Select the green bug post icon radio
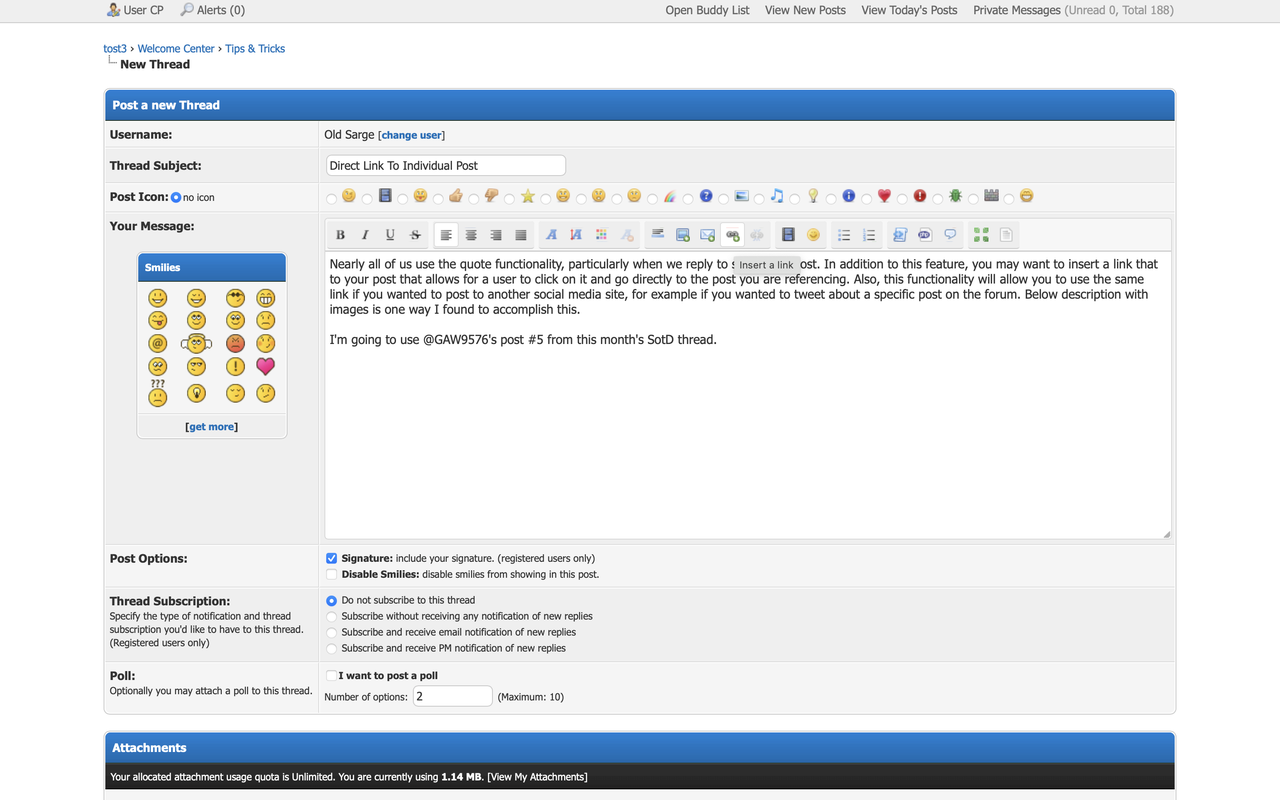 pos(937,199)
